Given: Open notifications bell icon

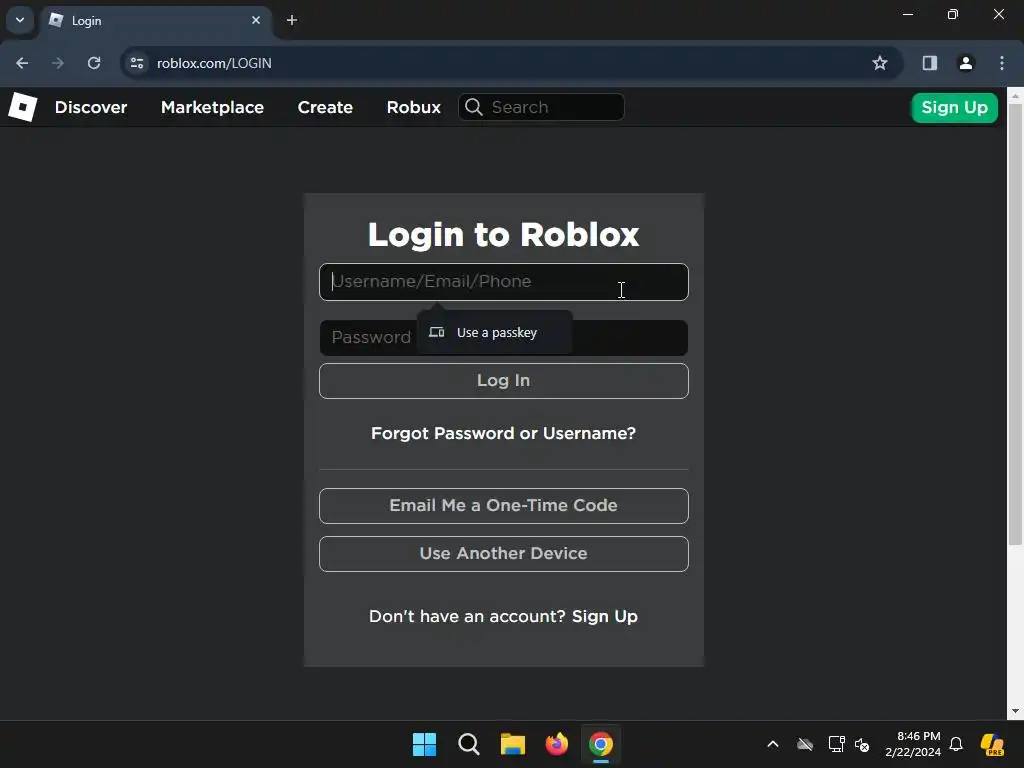Looking at the screenshot, I should click(956, 744).
